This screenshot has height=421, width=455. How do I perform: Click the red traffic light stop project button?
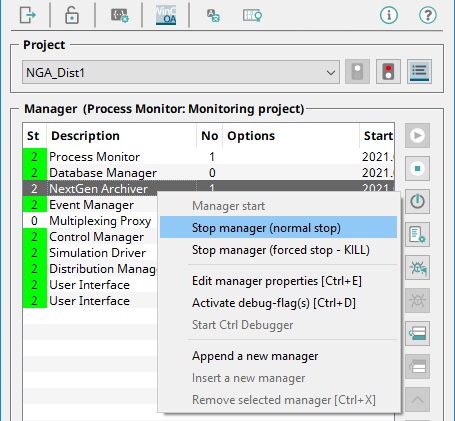388,71
